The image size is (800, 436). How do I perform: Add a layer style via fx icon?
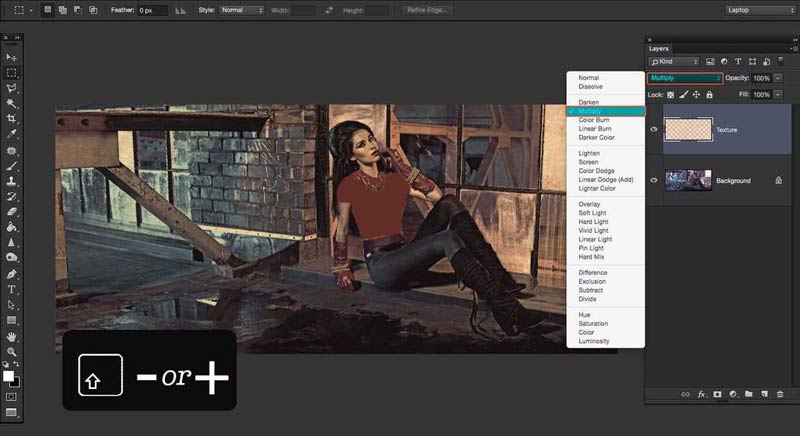[x=700, y=394]
